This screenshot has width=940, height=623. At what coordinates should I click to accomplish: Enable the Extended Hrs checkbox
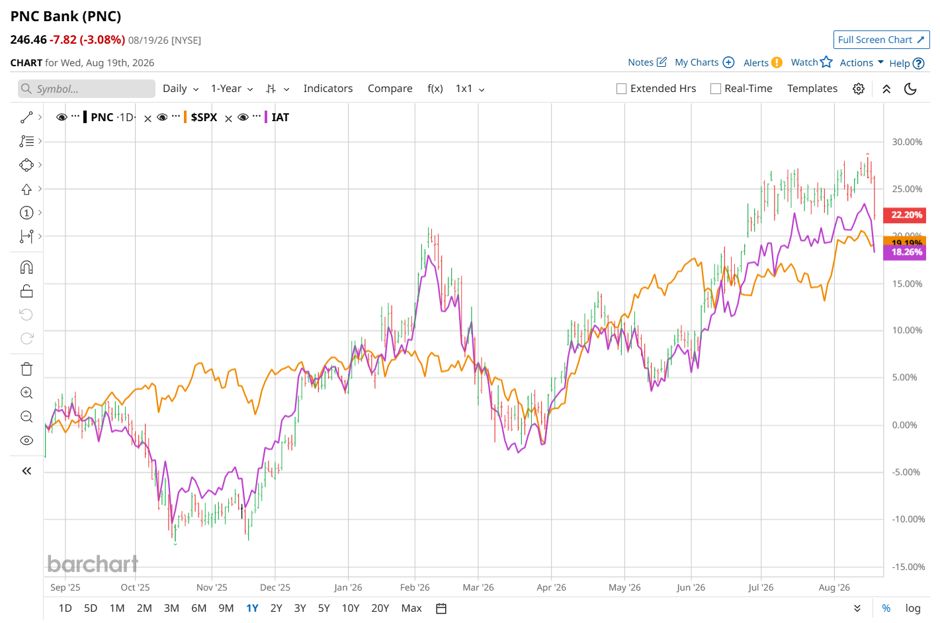pyautogui.click(x=622, y=89)
